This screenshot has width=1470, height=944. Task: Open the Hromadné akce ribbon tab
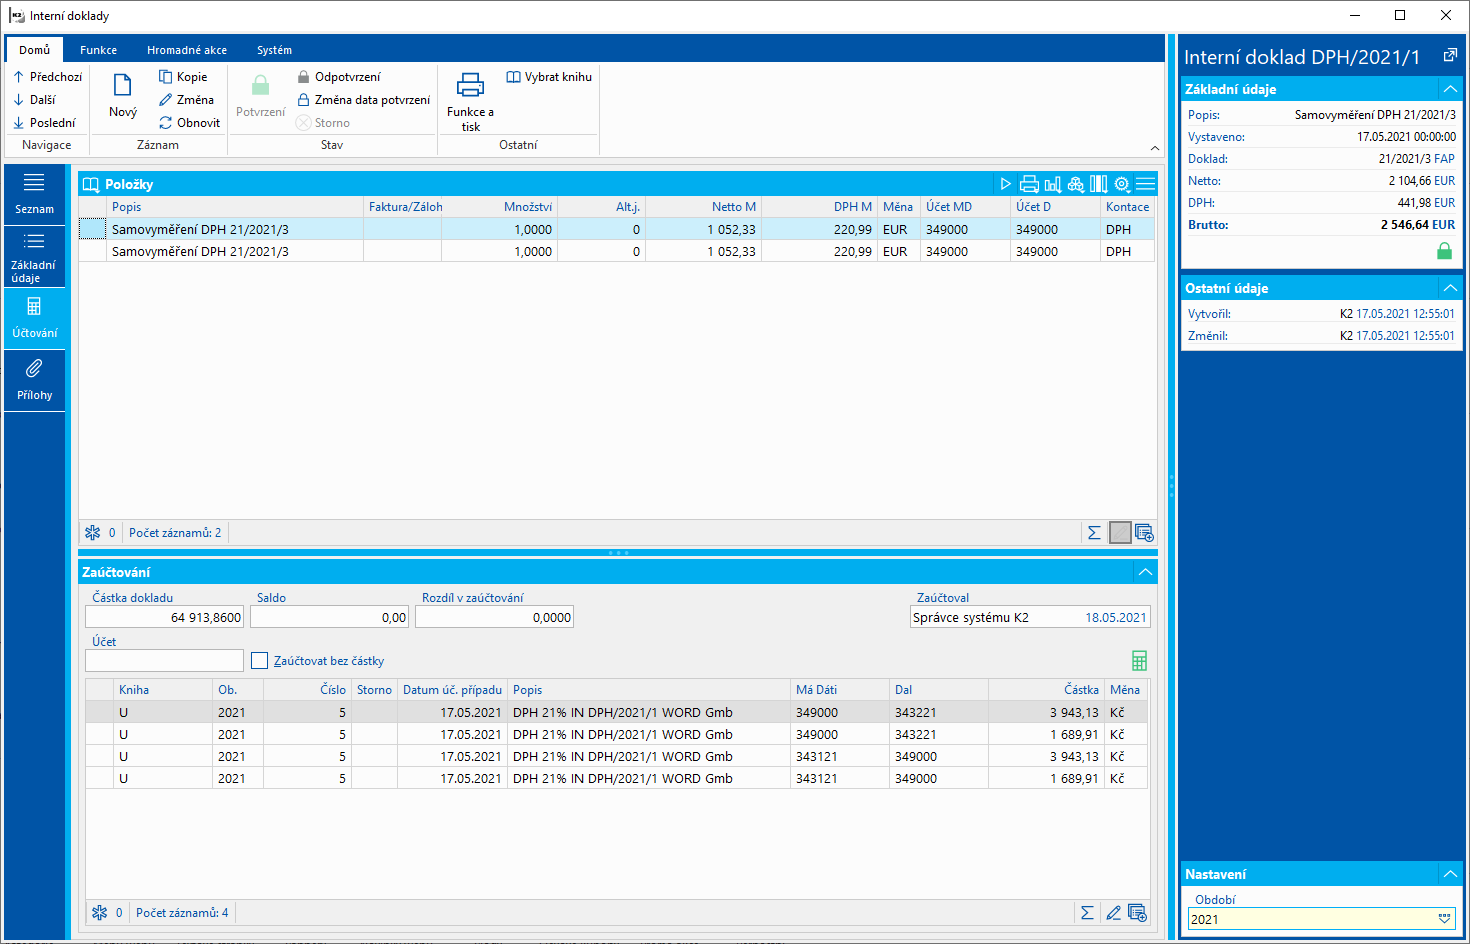point(187,50)
